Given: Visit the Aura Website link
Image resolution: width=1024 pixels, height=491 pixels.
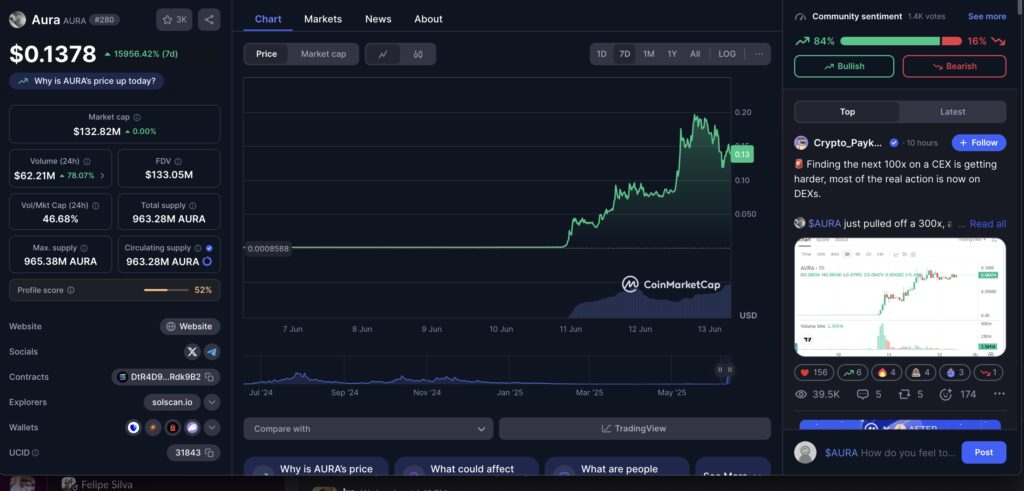Looking at the screenshot, I should tap(189, 326).
